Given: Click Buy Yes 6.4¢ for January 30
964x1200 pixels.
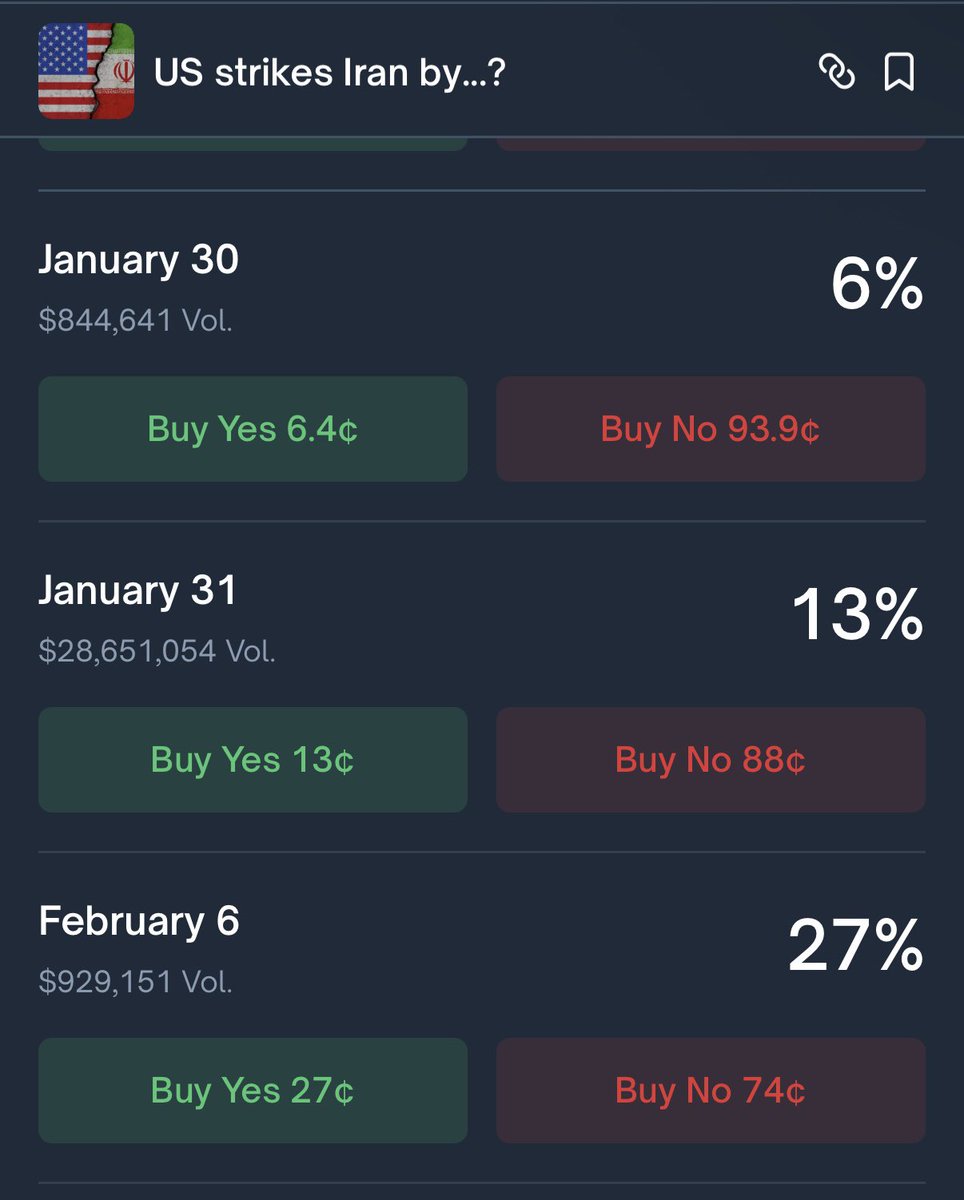Looking at the screenshot, I should coord(253,429).
